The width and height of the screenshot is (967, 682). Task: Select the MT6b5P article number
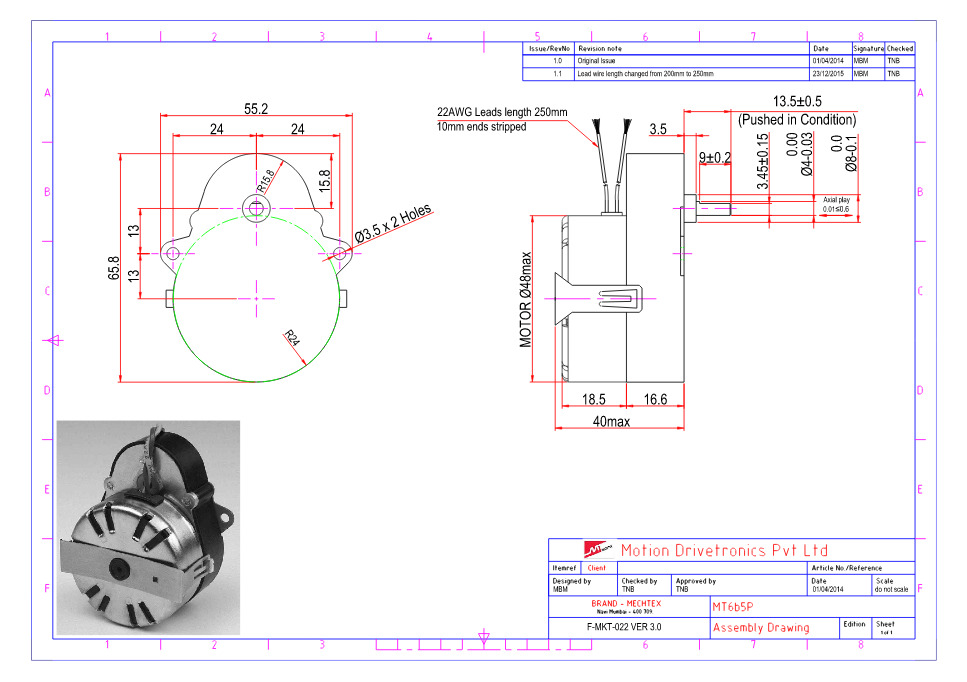(733, 607)
